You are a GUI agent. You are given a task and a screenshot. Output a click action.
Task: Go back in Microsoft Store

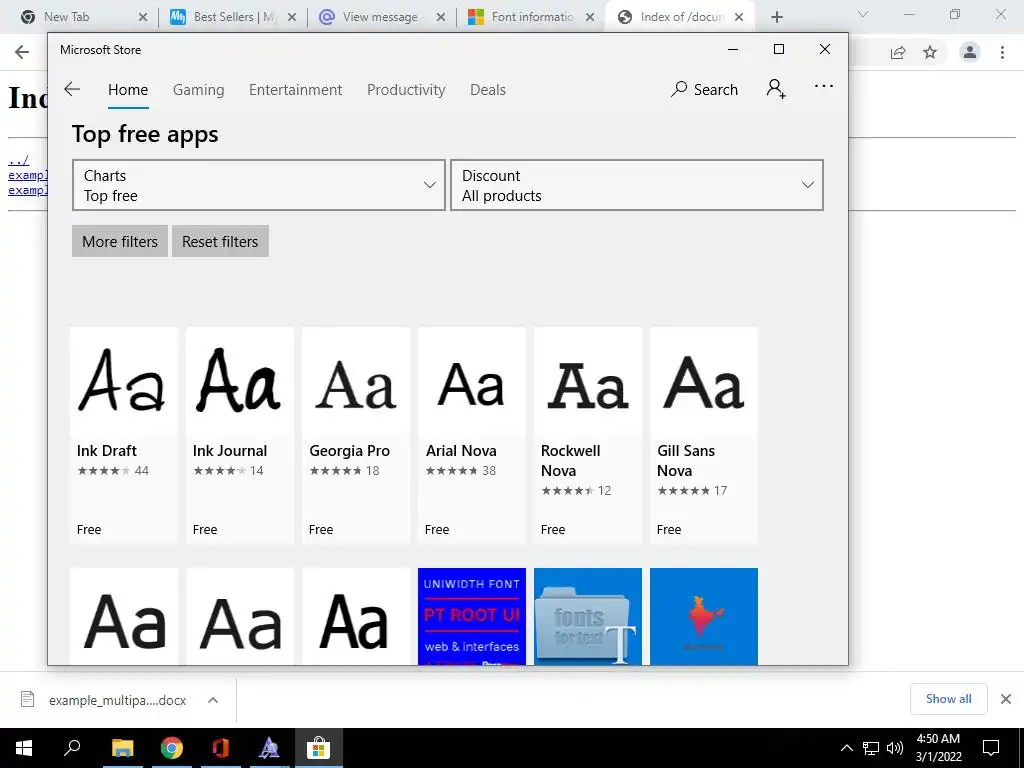point(72,89)
